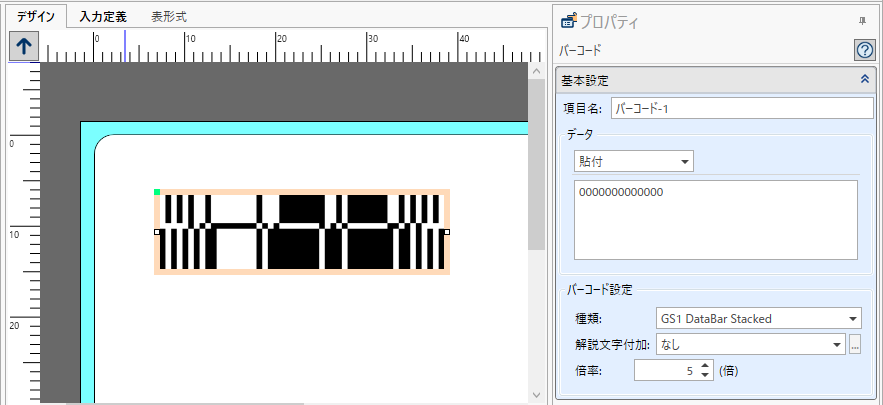Screen dimensions: 883x405
Task: Click the ellipsis button next to 解説文字付加
Action: (855, 344)
